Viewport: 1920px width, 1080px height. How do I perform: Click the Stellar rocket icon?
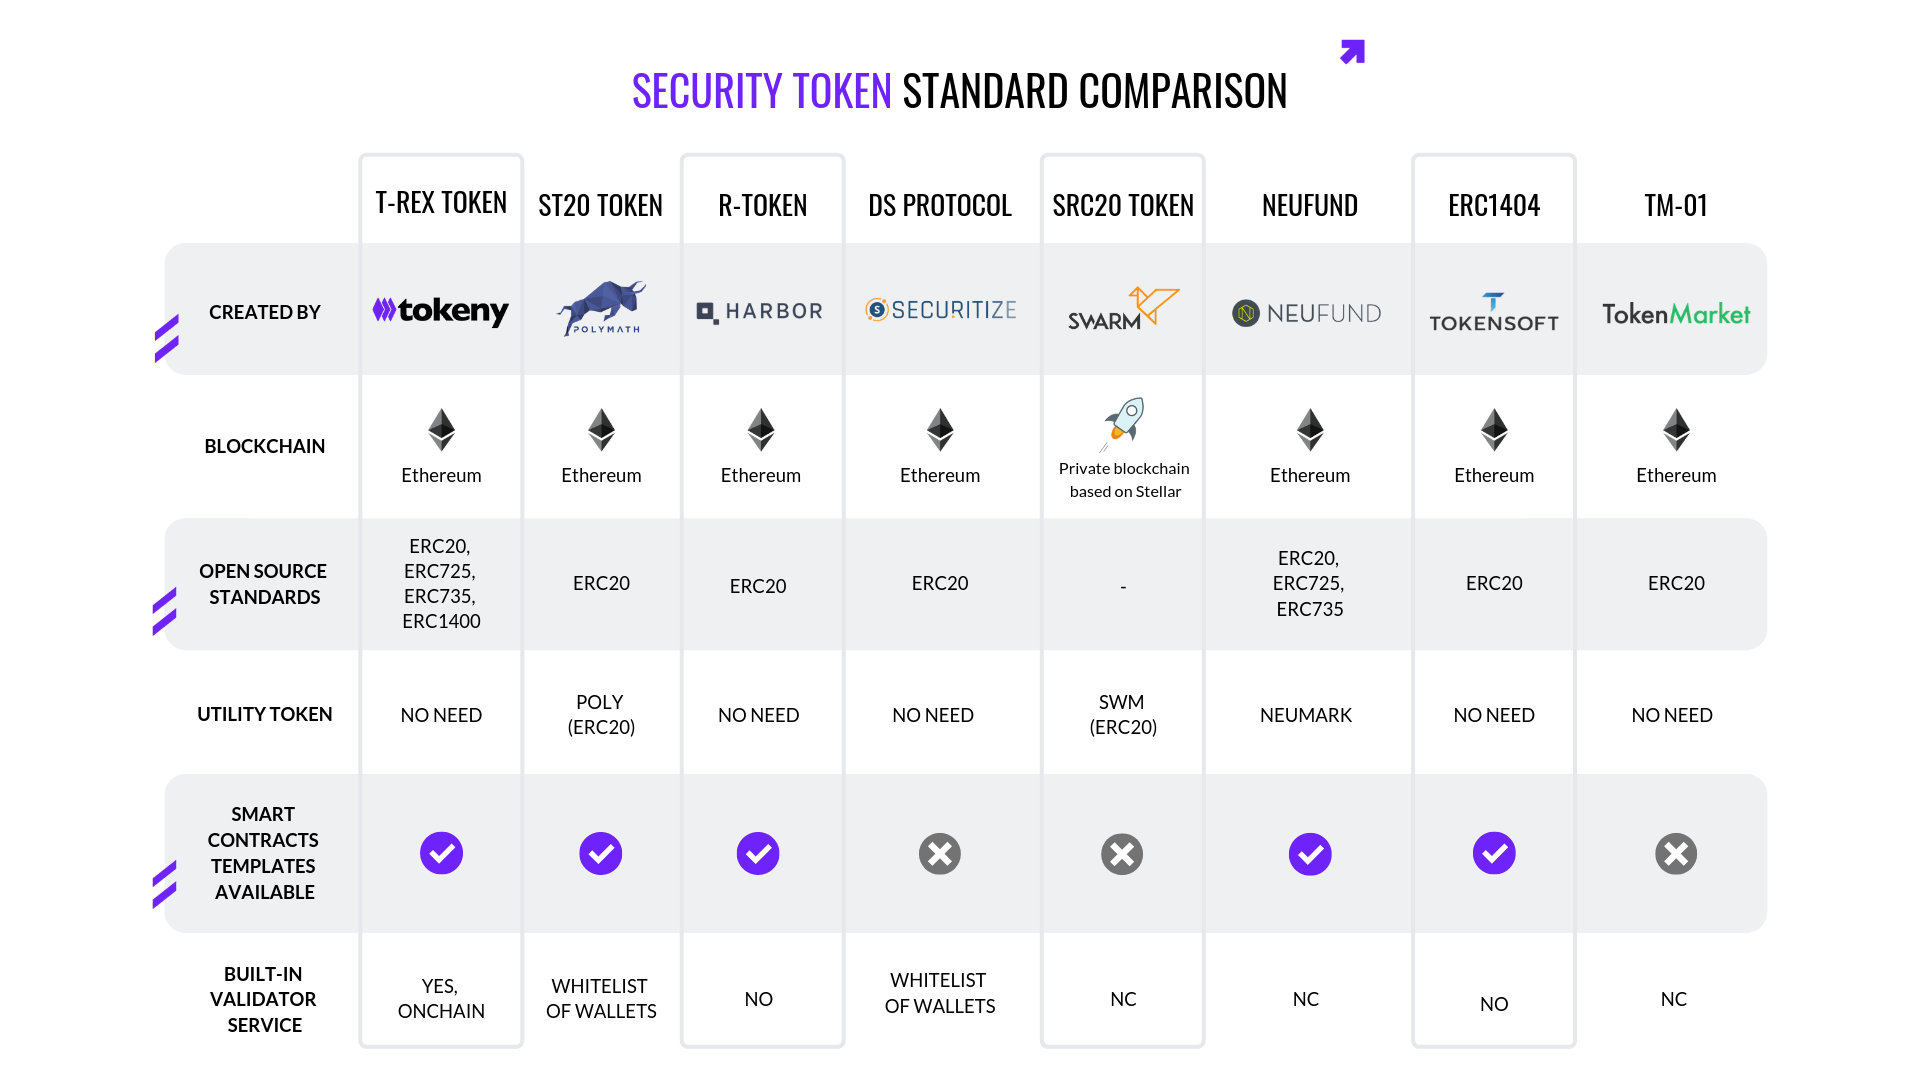(x=1125, y=422)
